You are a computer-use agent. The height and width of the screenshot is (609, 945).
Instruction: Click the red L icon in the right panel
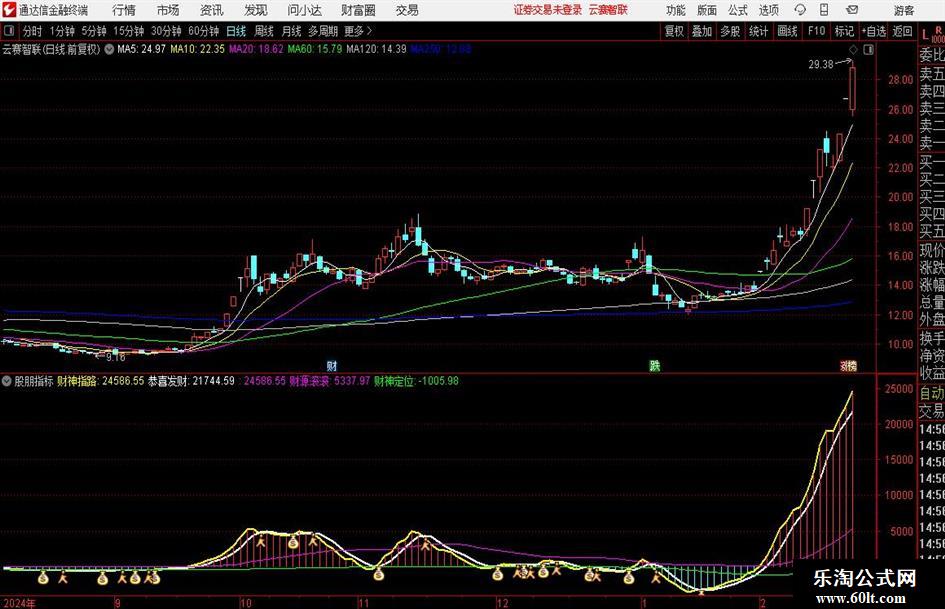[925, 35]
